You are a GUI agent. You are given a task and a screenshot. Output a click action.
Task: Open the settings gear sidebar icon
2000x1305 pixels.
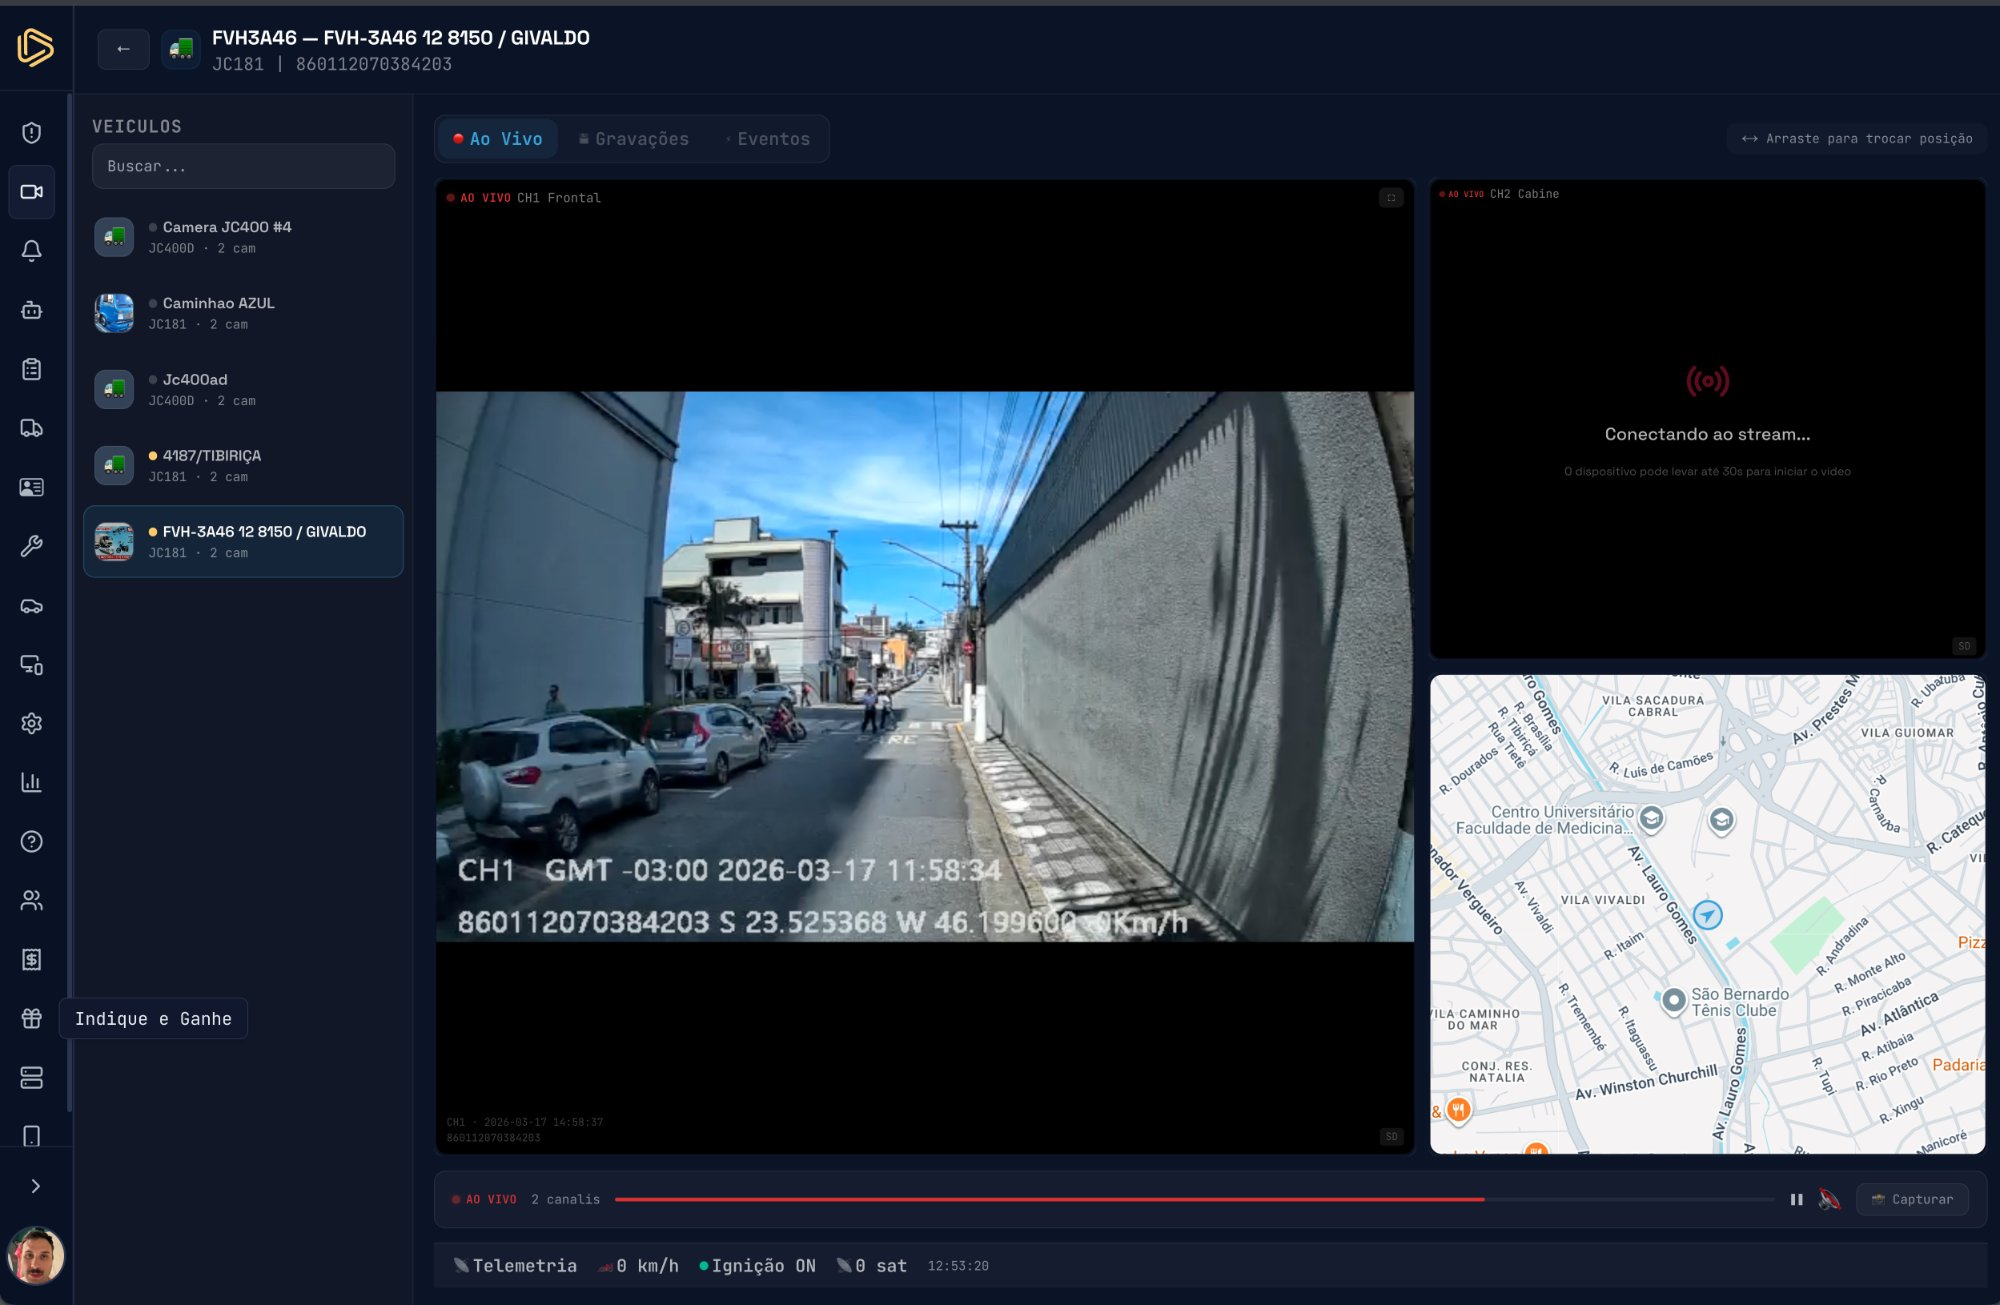32,723
